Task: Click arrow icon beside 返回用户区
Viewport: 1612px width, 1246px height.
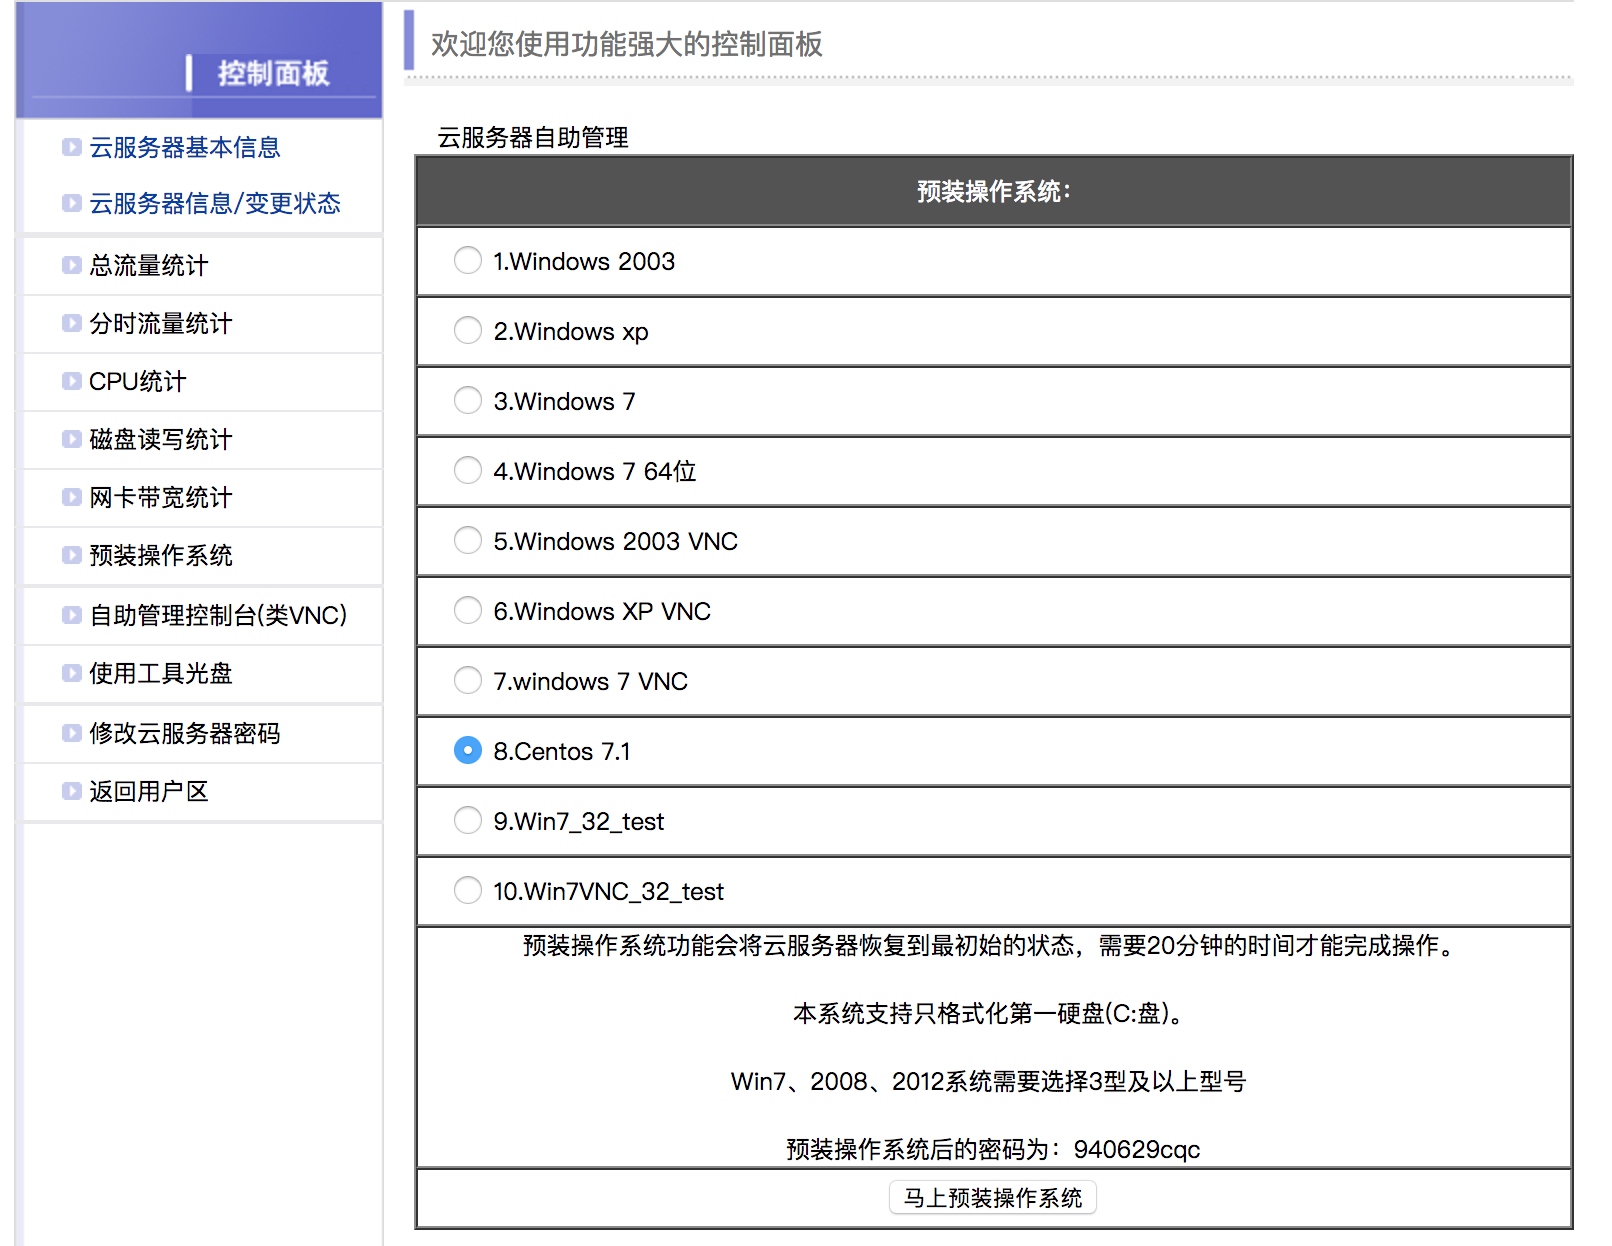Action: (x=71, y=791)
